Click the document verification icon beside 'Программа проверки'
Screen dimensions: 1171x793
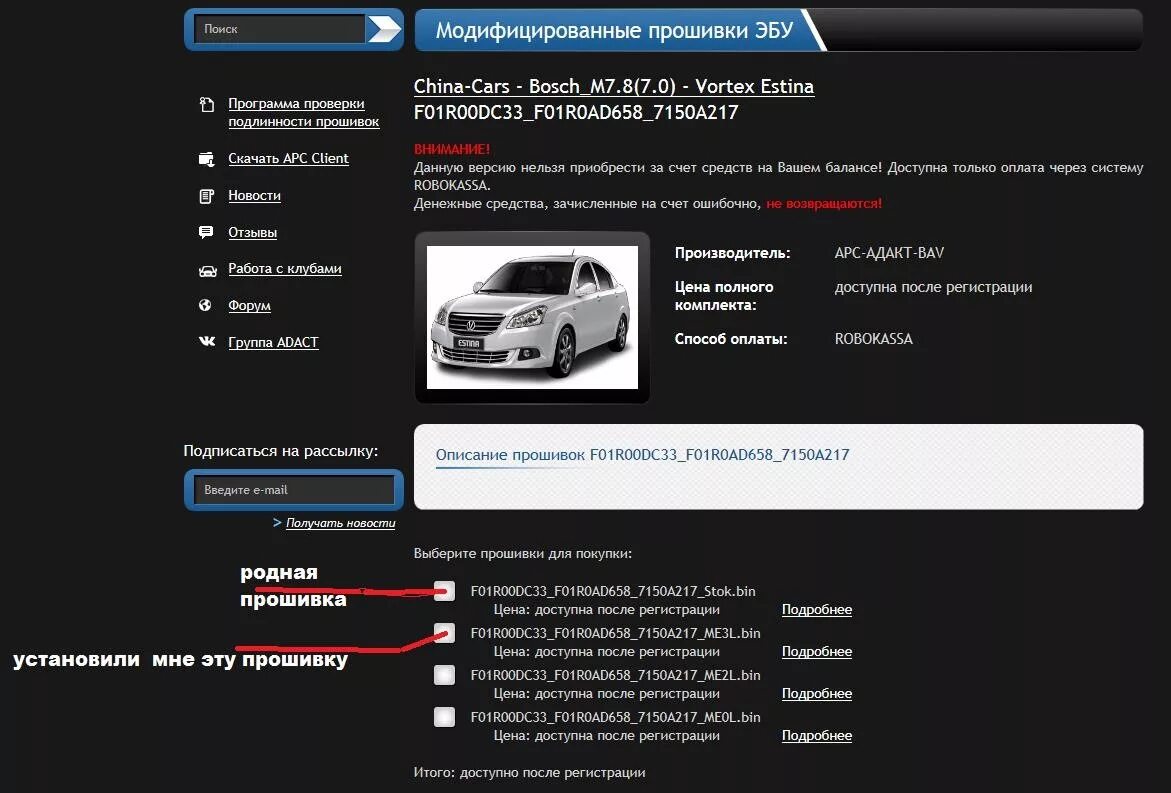tap(207, 103)
